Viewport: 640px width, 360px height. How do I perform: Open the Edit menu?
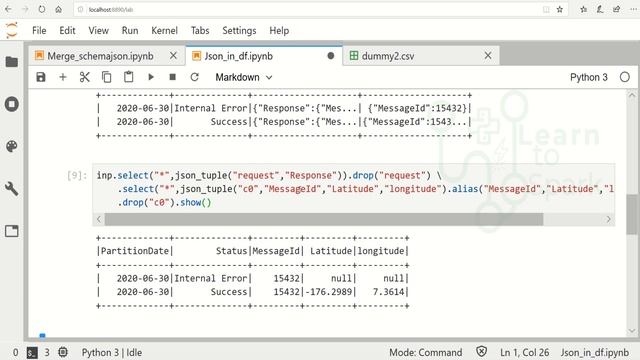click(67, 31)
